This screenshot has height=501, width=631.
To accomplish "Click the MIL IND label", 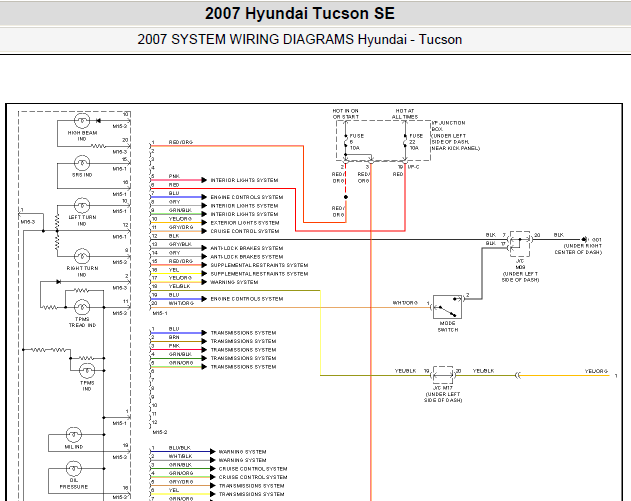I will click(74, 447).
